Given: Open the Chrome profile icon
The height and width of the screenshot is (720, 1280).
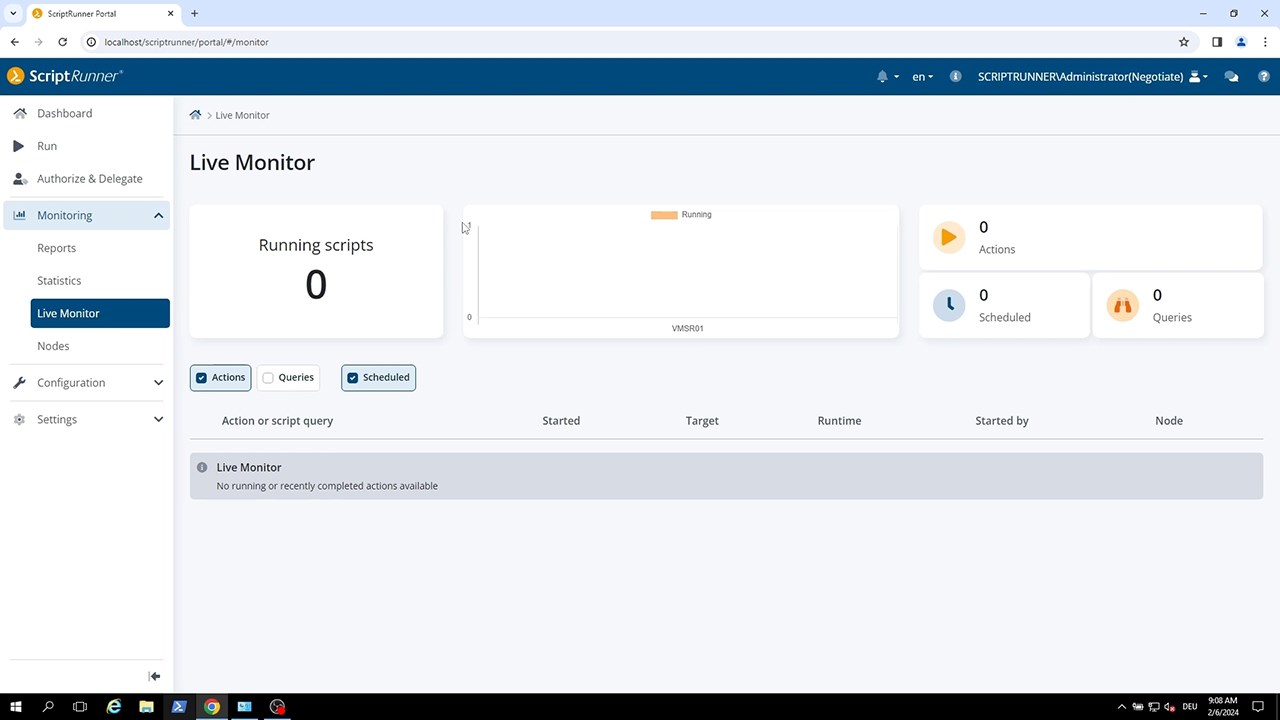Looking at the screenshot, I should point(1241,42).
